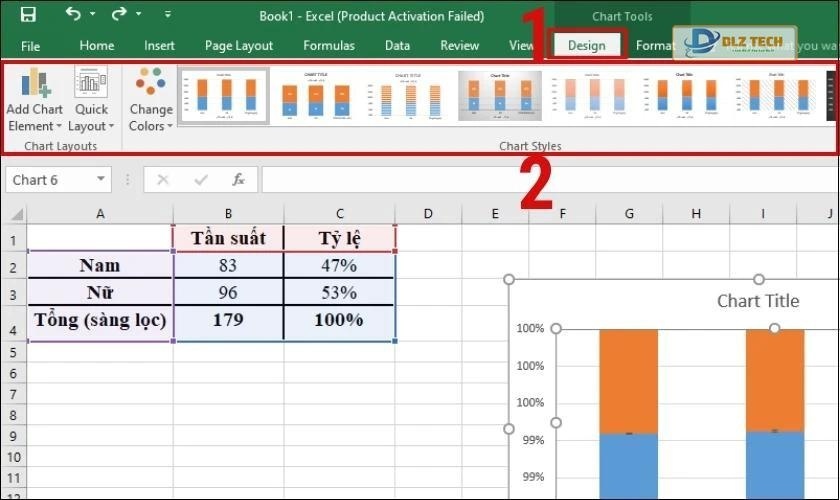Select the first chart style thumbnail
The height and width of the screenshot is (500, 840).
pyautogui.click(x=223, y=96)
